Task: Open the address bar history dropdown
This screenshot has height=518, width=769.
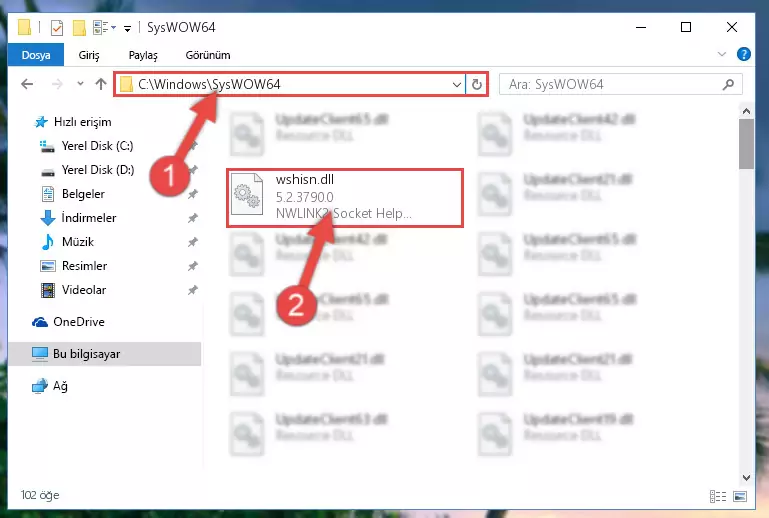Action: click(457, 84)
